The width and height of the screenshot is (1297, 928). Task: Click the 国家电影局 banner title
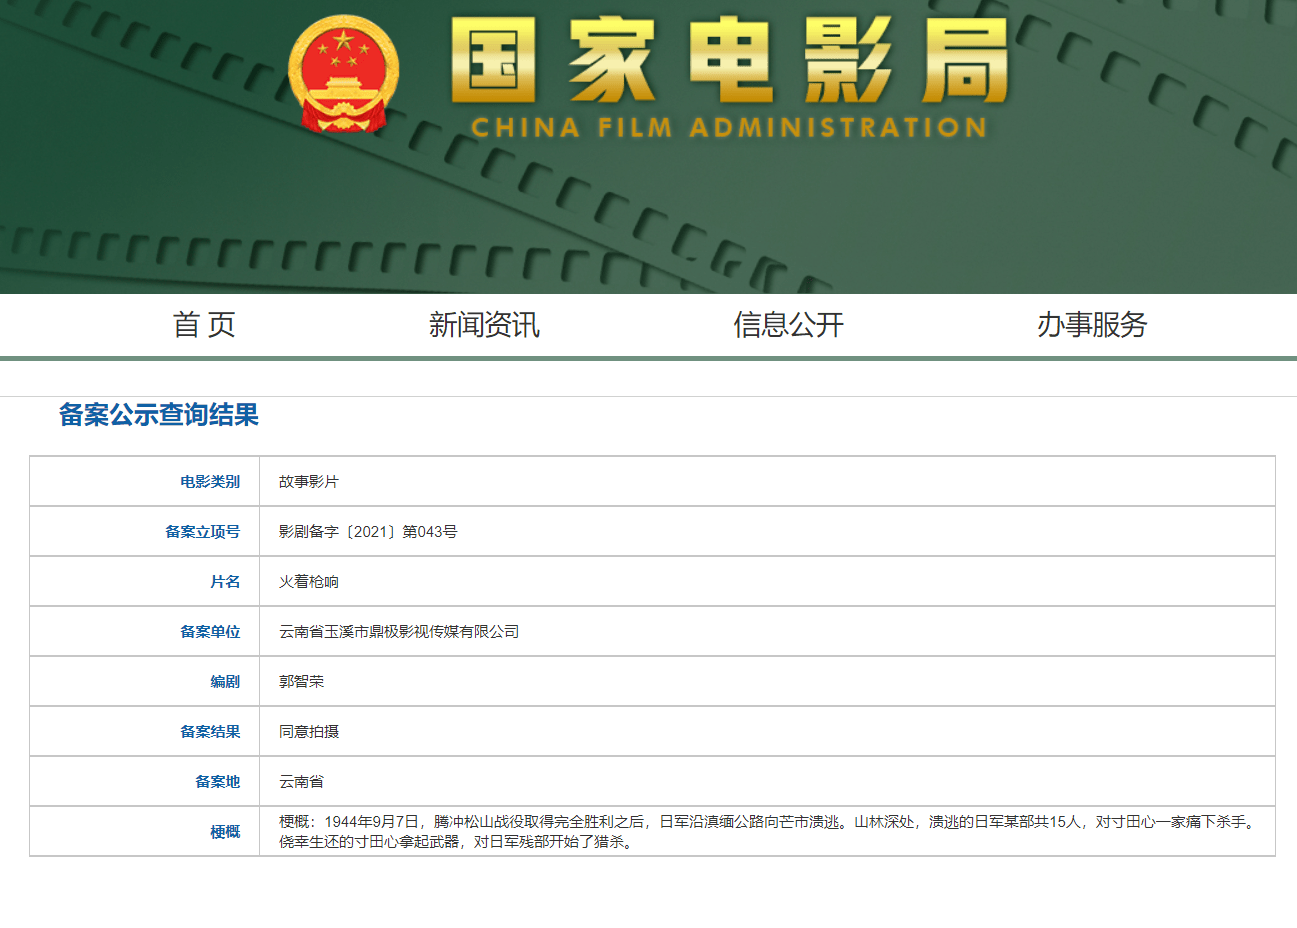point(729,62)
